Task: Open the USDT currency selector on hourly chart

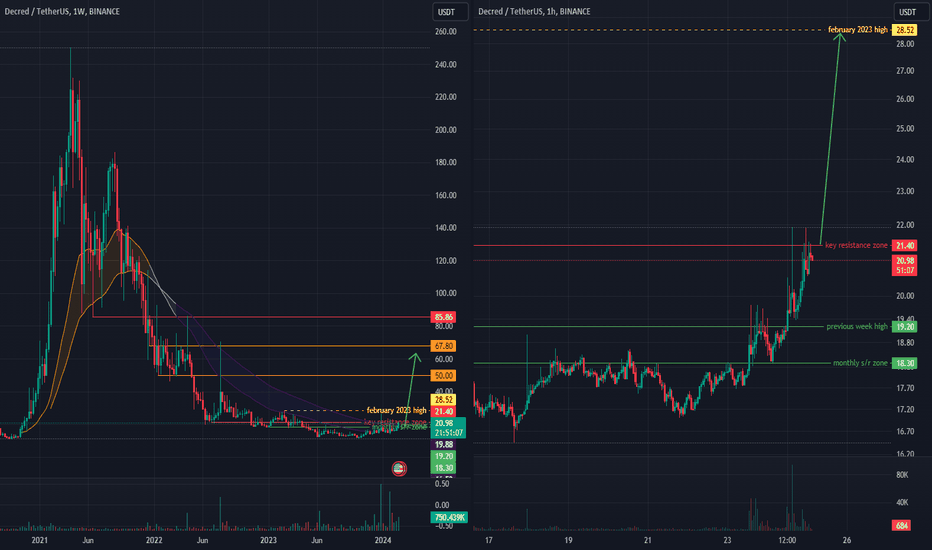Action: pos(911,12)
